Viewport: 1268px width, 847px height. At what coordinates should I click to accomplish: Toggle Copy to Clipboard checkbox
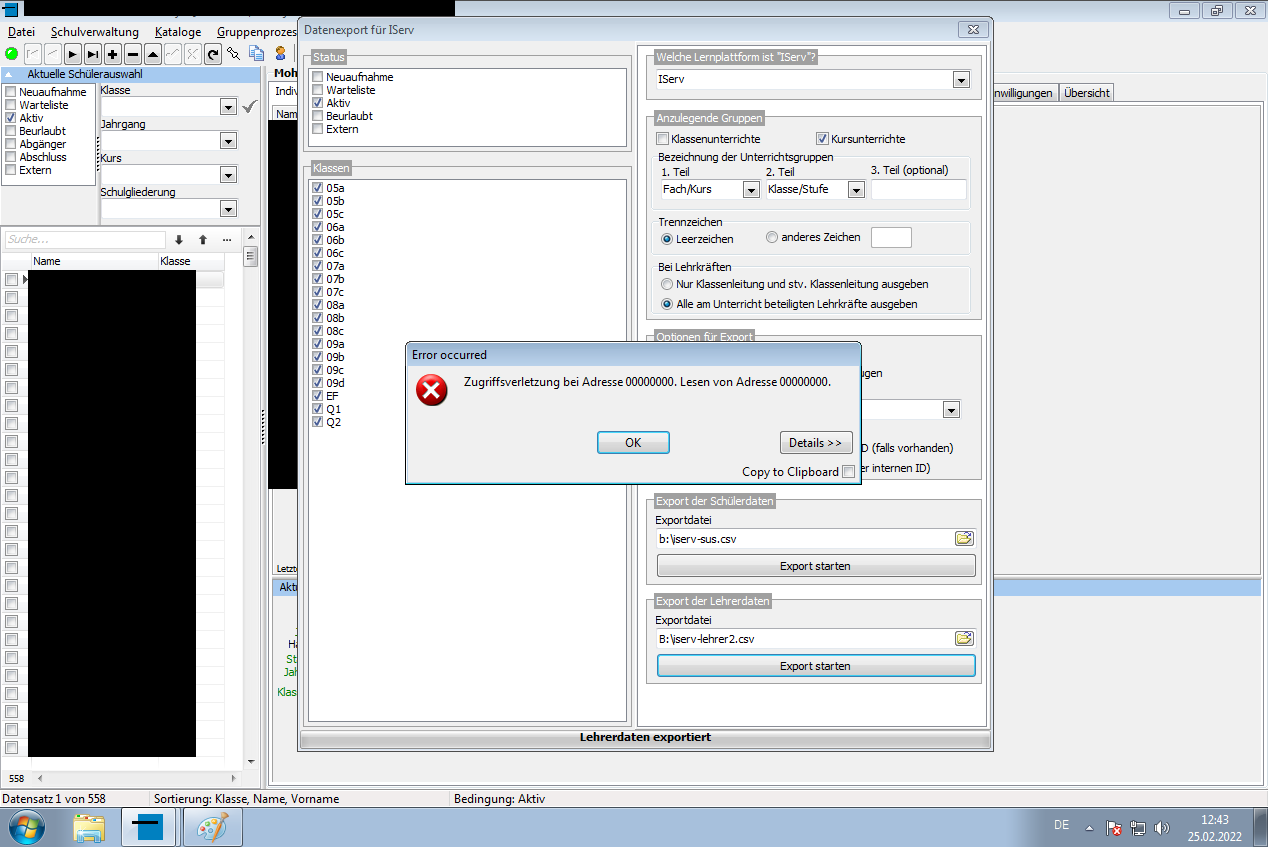[848, 472]
